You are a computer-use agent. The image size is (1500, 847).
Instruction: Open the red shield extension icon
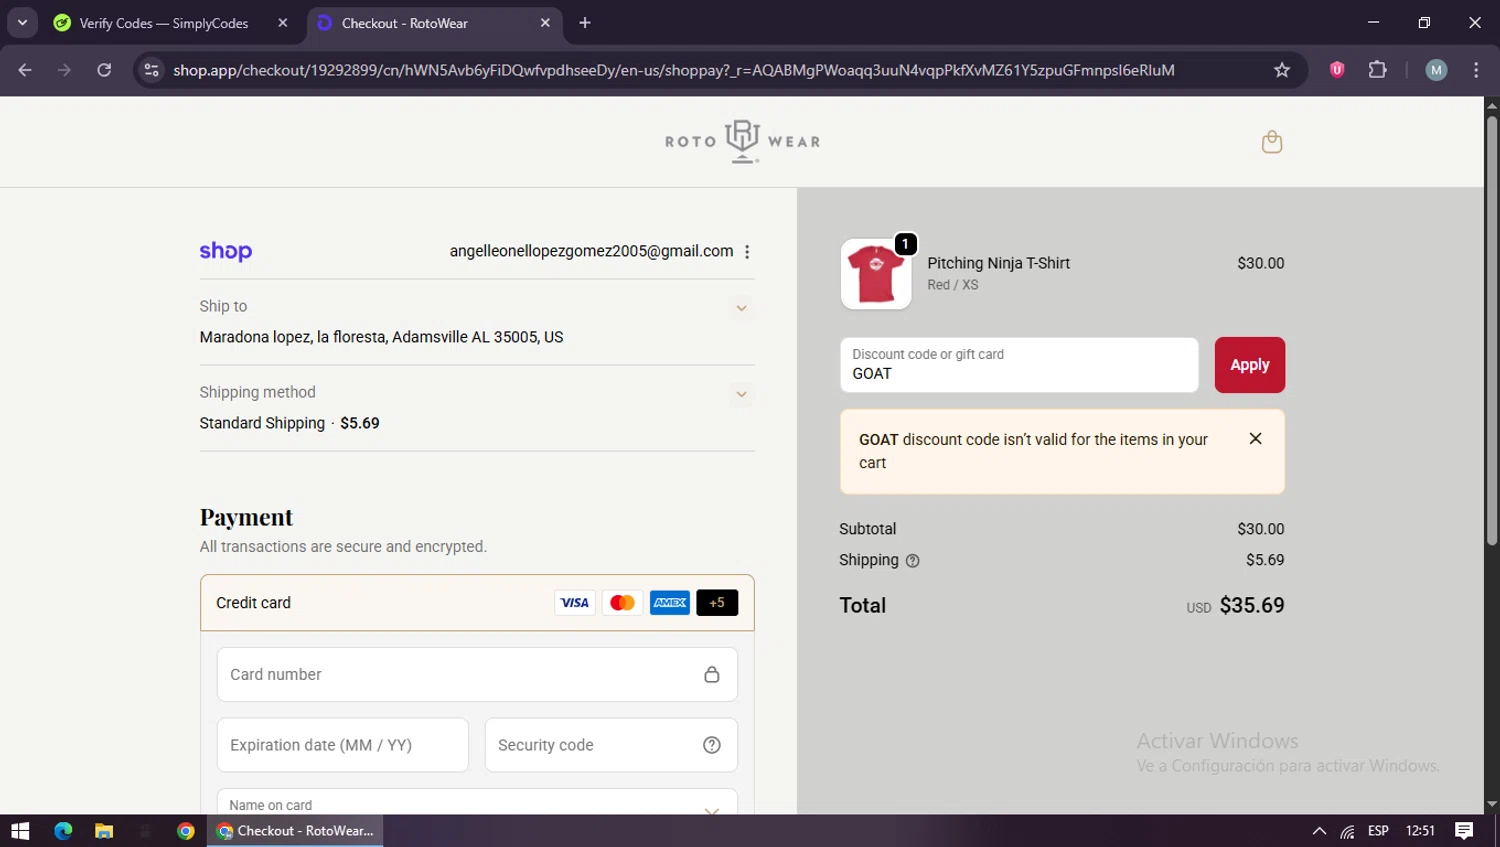click(1337, 70)
